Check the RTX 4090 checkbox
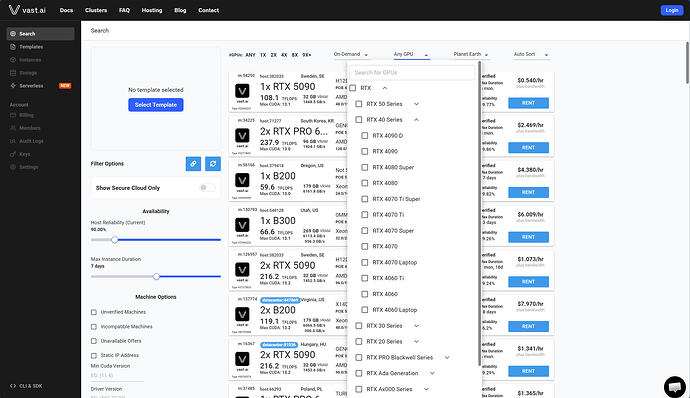Viewport: 690px width, 398px height. (364, 151)
